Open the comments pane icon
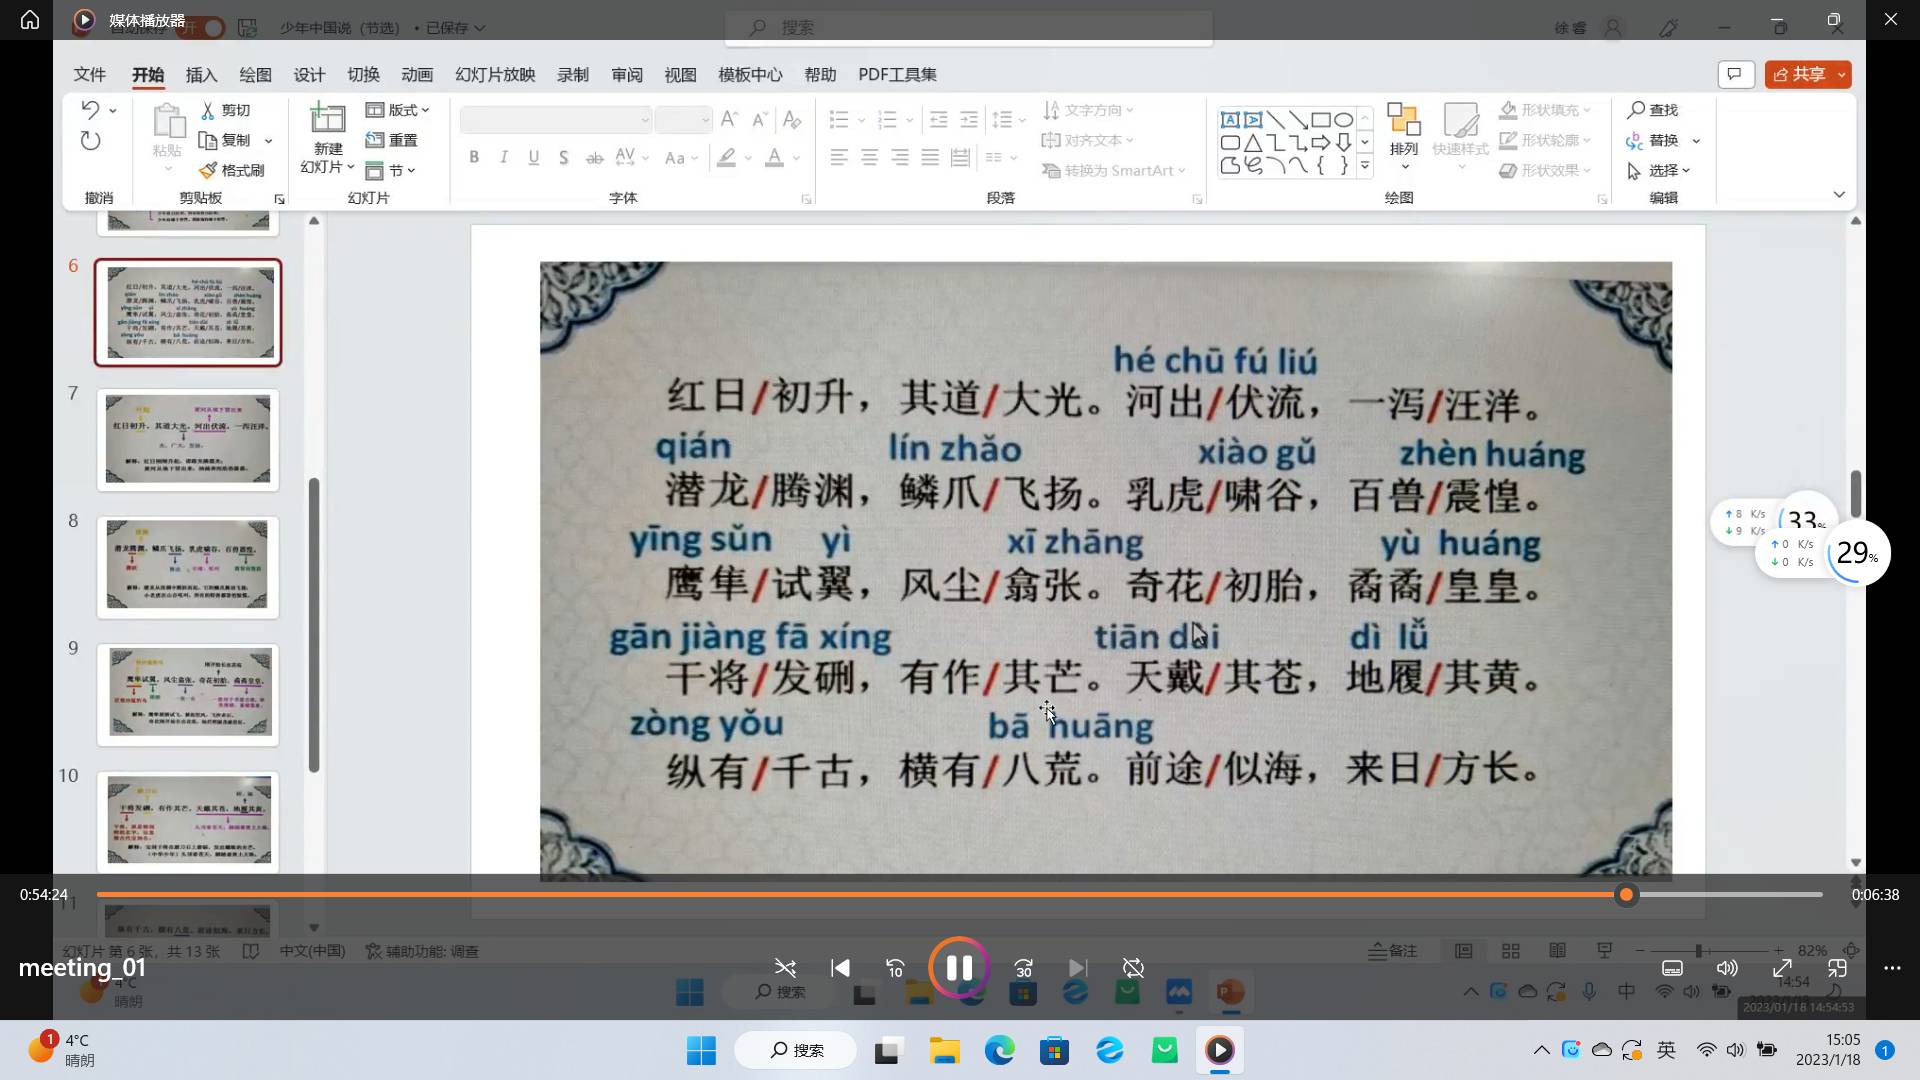Viewport: 1920px width, 1080px height. [1736, 74]
